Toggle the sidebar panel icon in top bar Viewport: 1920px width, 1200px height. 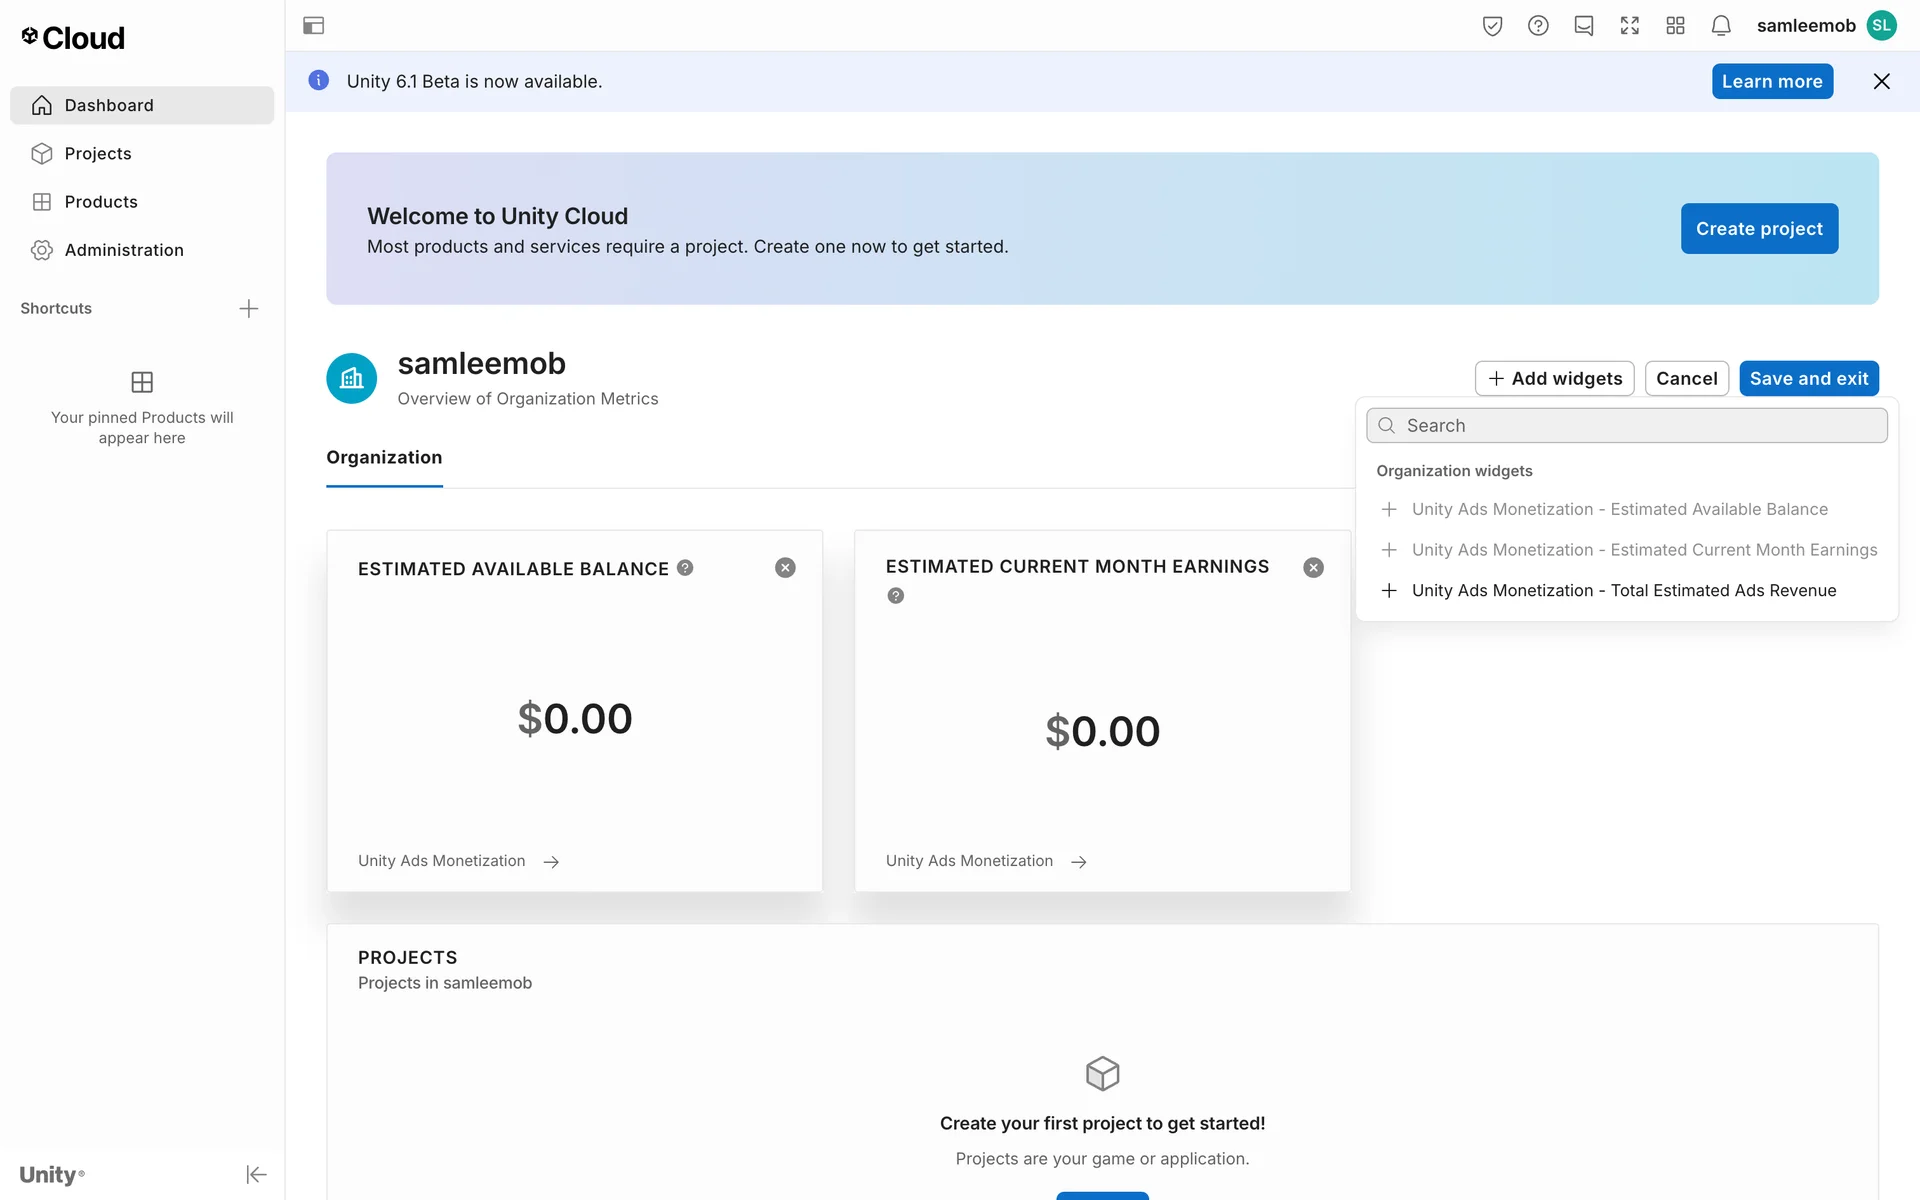click(x=313, y=26)
